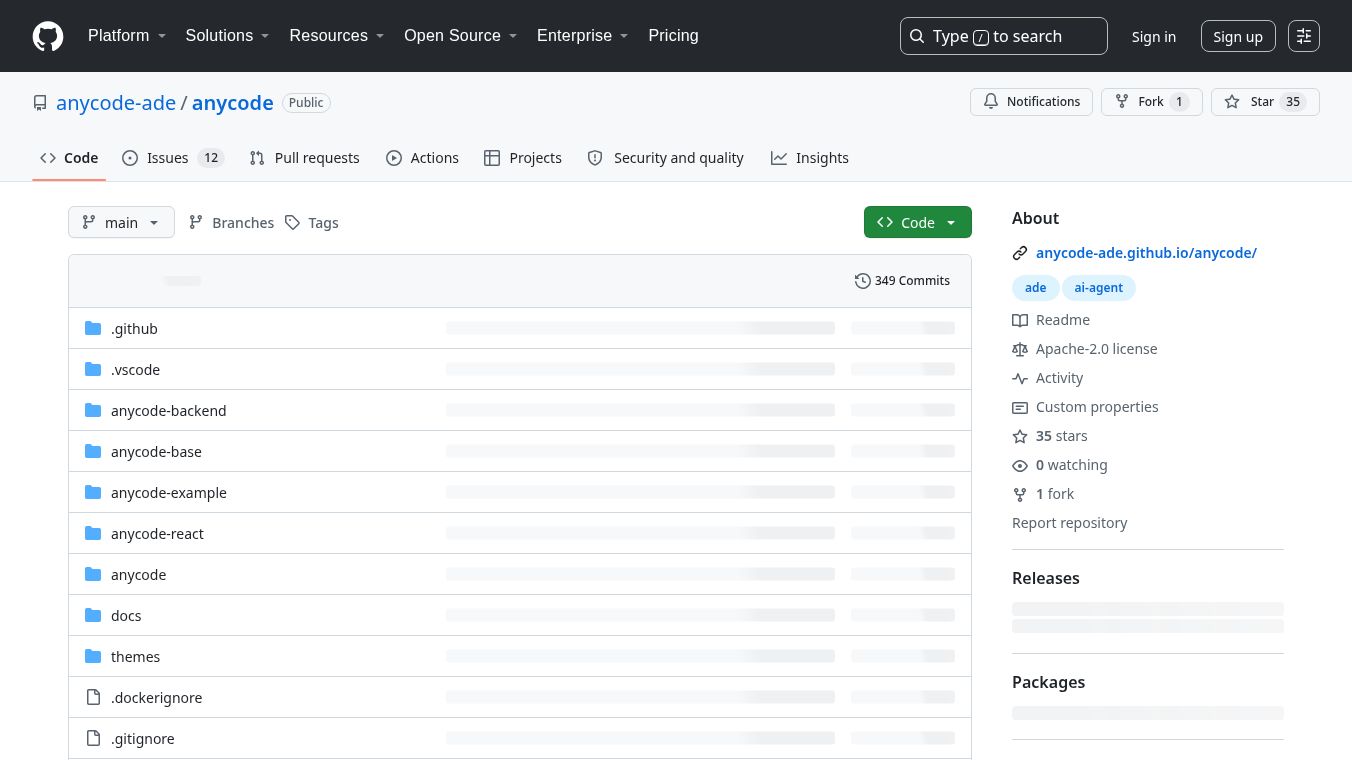Screen dimensions: 1352x760
Task: Open the Packages section heading
Action: coord(1048,682)
